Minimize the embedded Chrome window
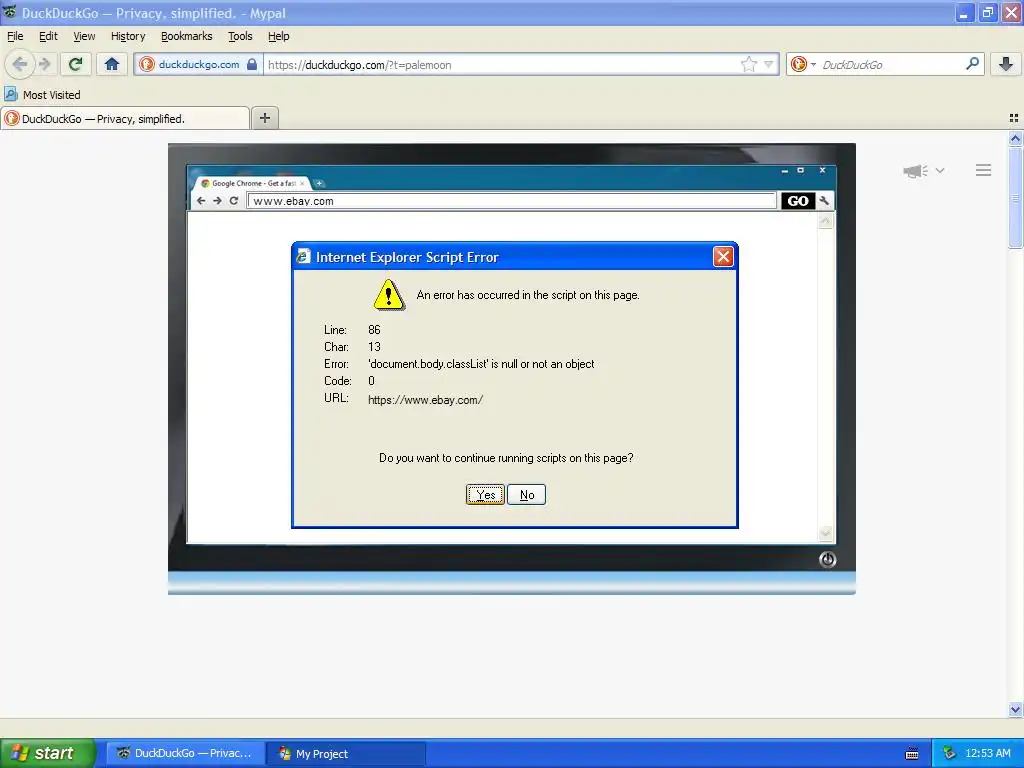The width and height of the screenshot is (1024, 768). point(784,170)
